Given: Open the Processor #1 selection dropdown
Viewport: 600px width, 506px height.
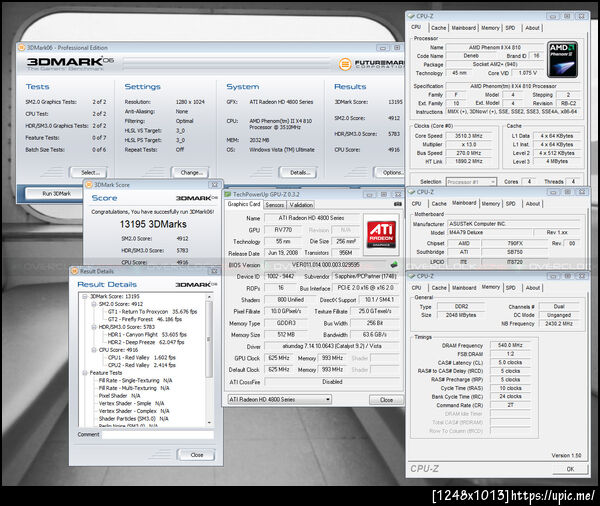Looking at the screenshot, I should coord(471,182).
